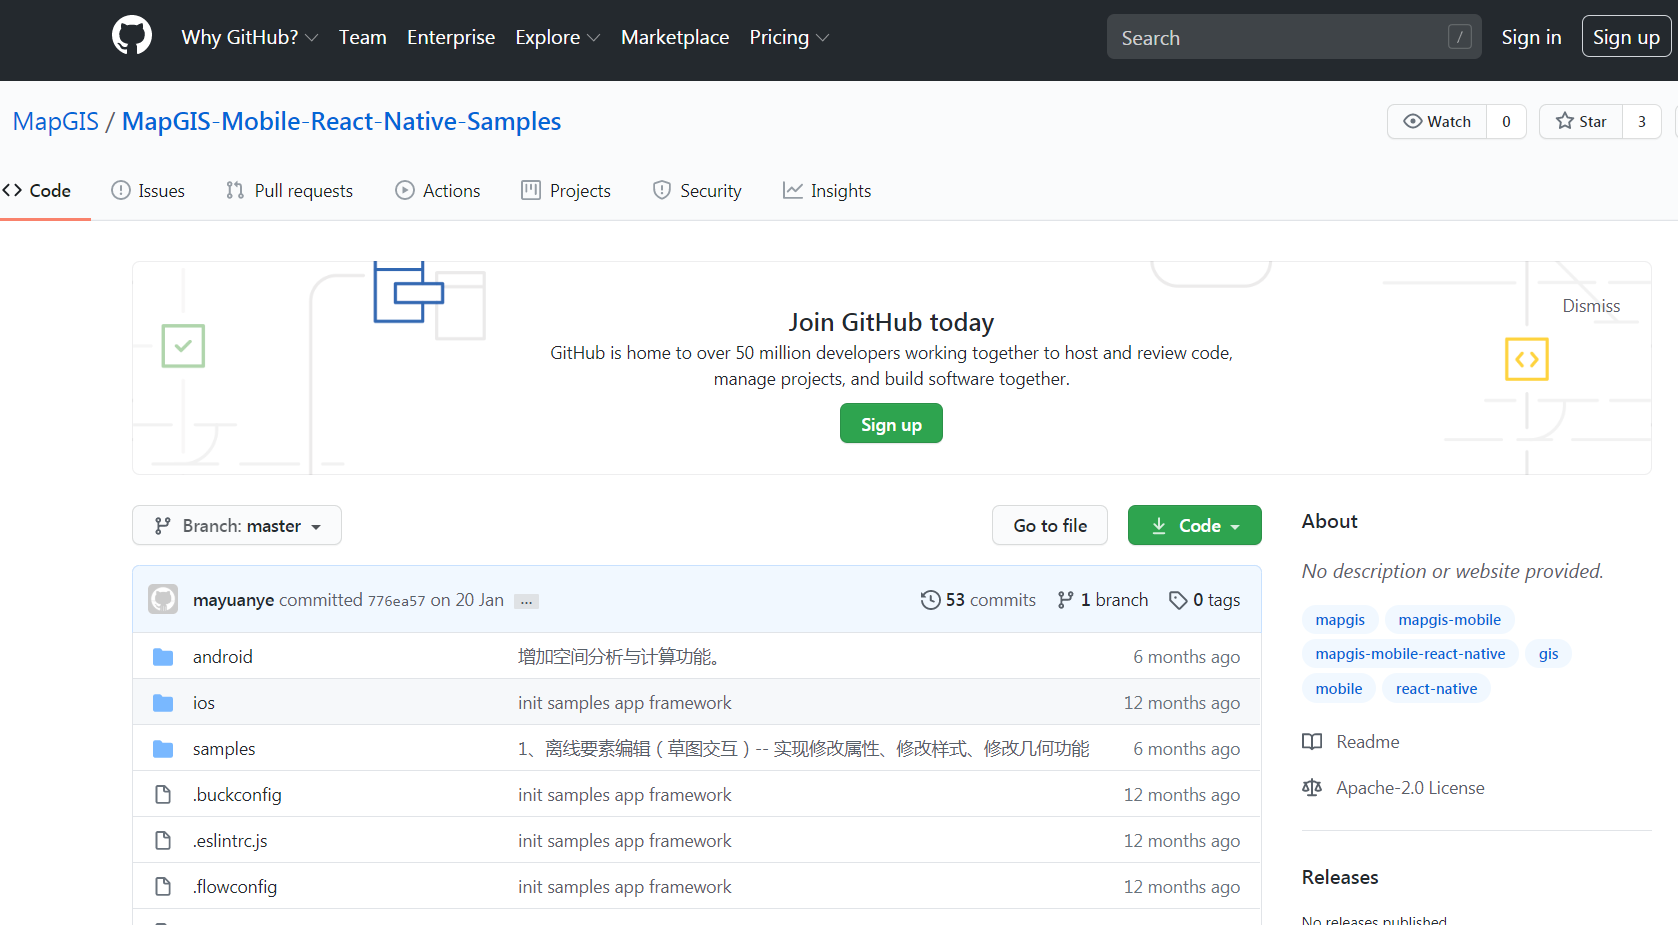Click the Go to file button
This screenshot has height=925, width=1678.
(x=1050, y=525)
